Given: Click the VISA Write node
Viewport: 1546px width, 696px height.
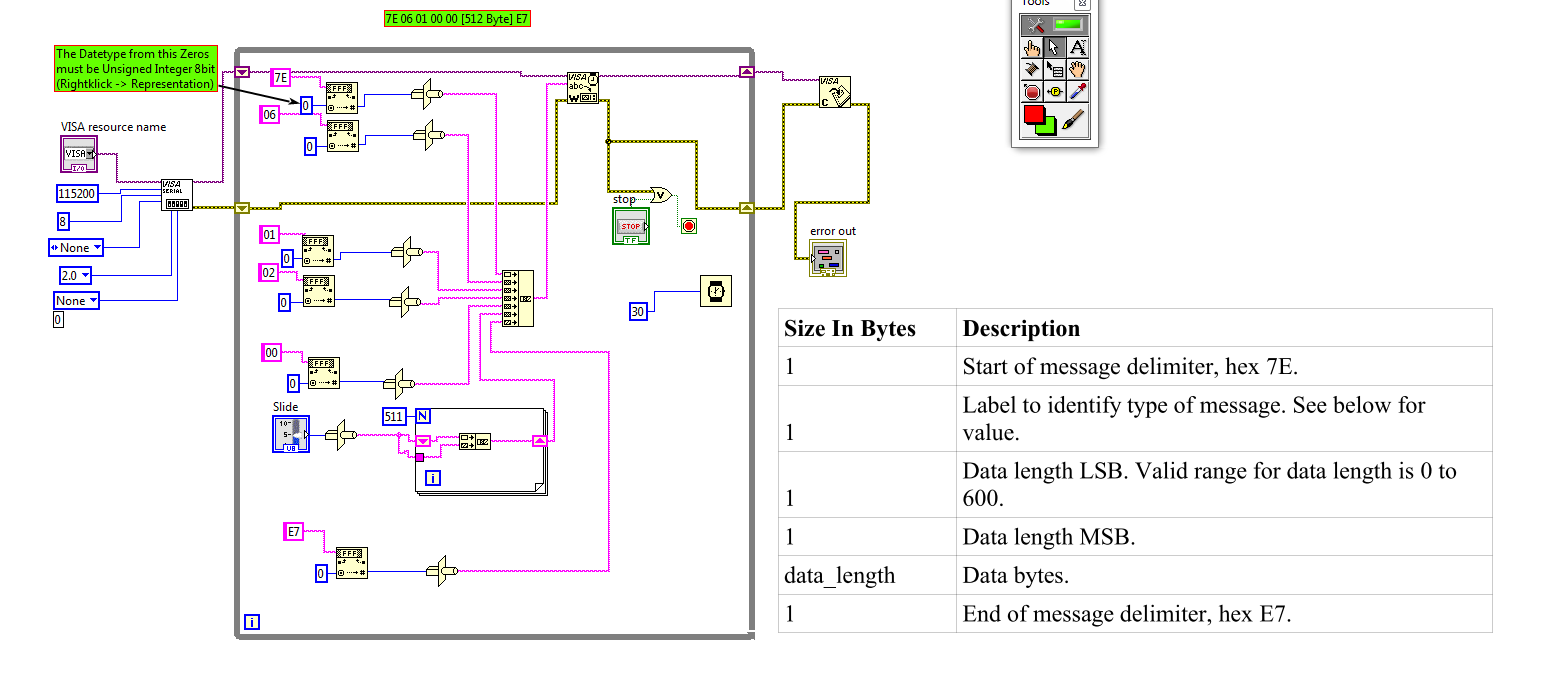Looking at the screenshot, I should [x=583, y=88].
